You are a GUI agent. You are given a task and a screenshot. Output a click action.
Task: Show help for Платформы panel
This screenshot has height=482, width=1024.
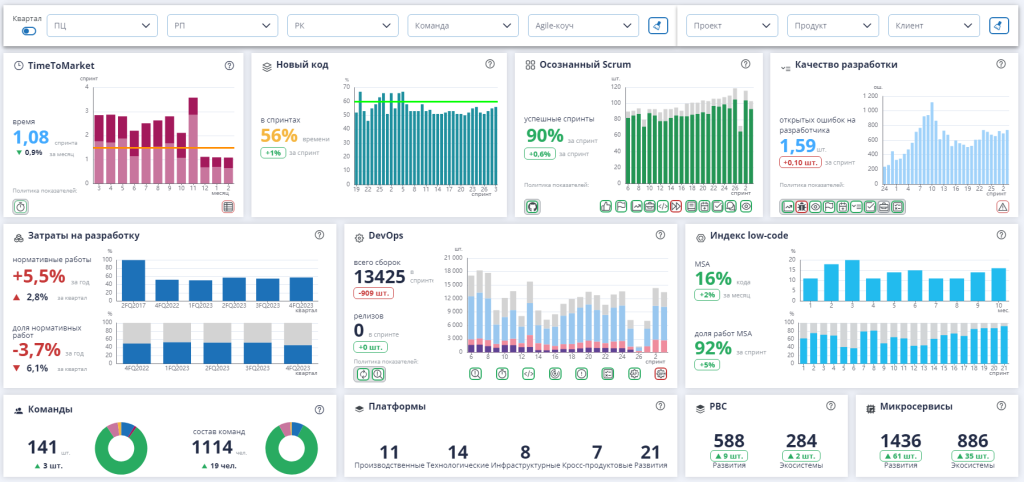[660, 406]
